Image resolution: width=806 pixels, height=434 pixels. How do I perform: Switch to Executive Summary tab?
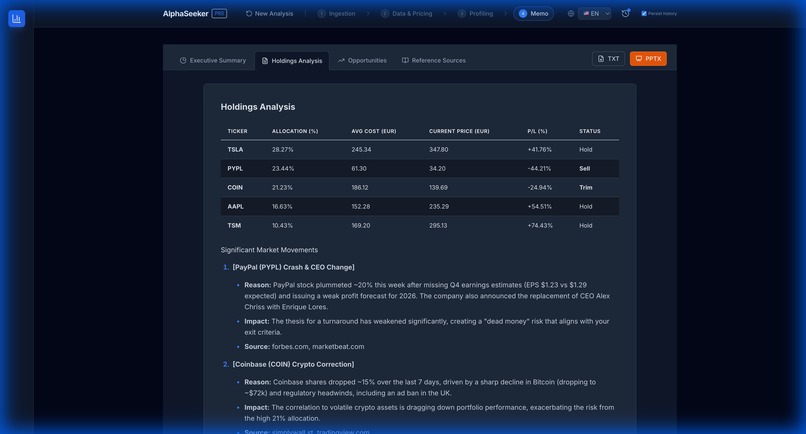point(213,61)
